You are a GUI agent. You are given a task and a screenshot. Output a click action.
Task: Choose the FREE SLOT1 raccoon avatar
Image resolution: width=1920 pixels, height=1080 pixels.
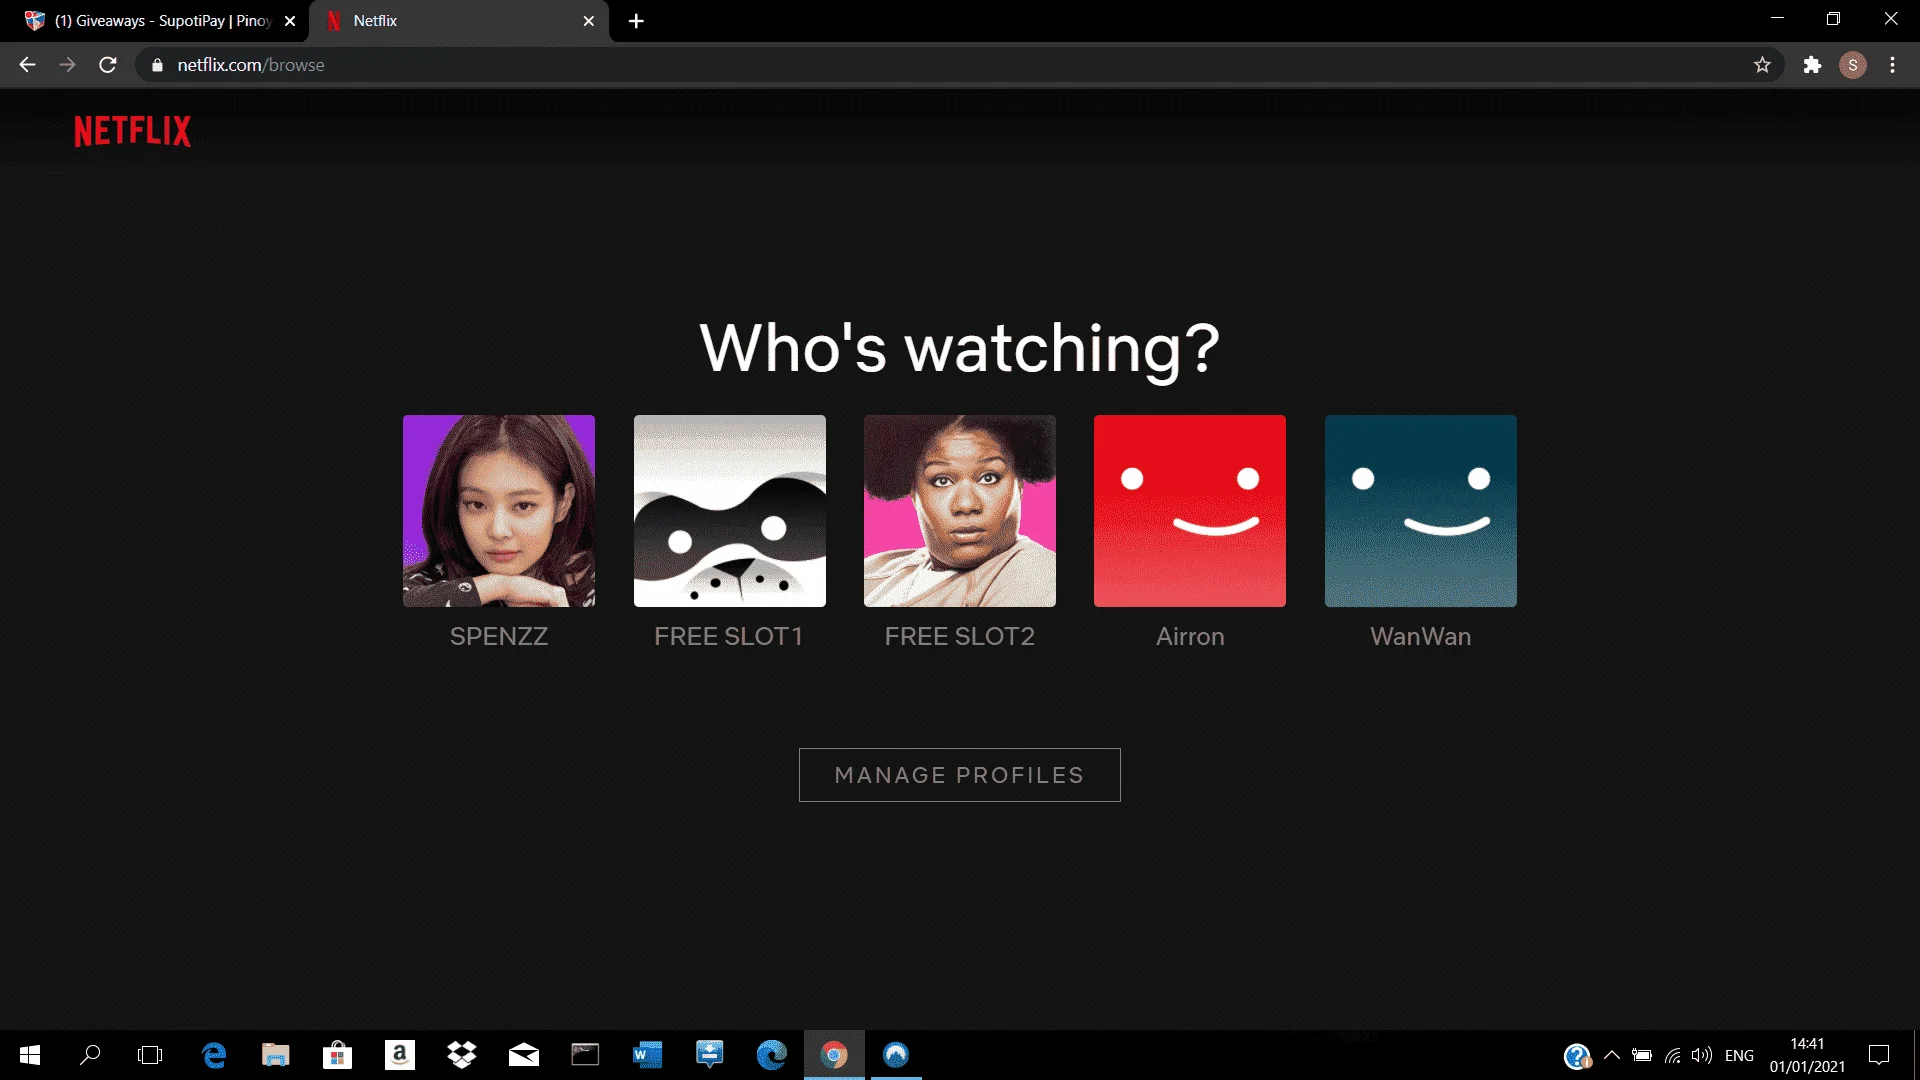click(x=730, y=511)
